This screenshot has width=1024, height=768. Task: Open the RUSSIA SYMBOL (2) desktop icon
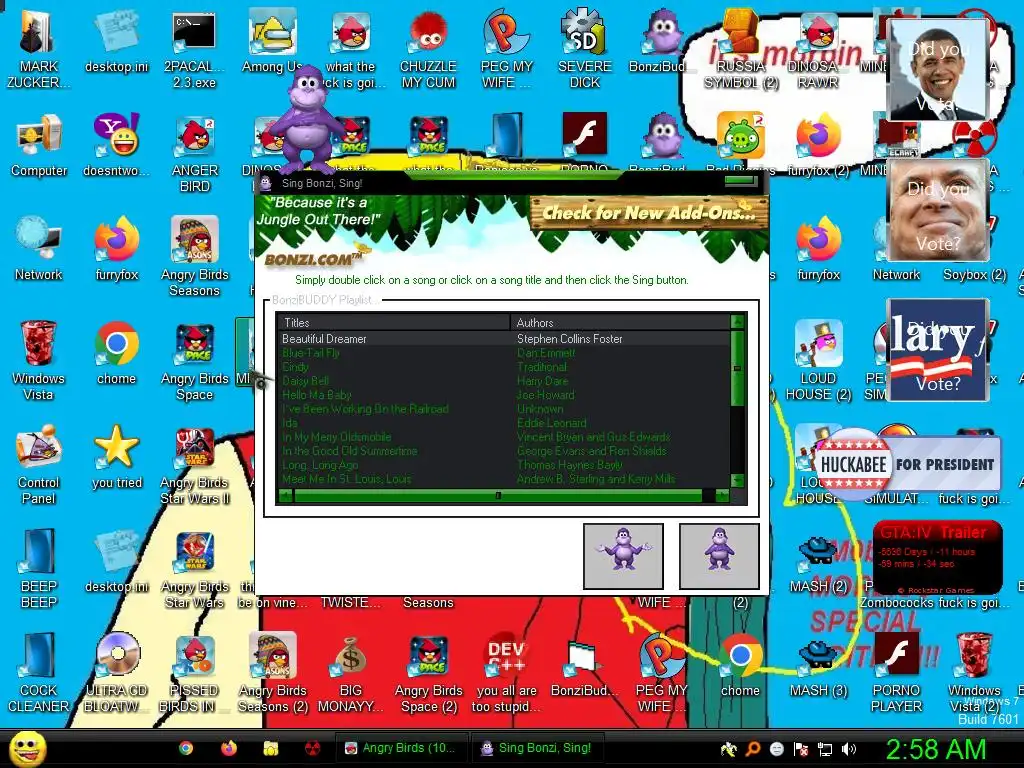coord(741,48)
